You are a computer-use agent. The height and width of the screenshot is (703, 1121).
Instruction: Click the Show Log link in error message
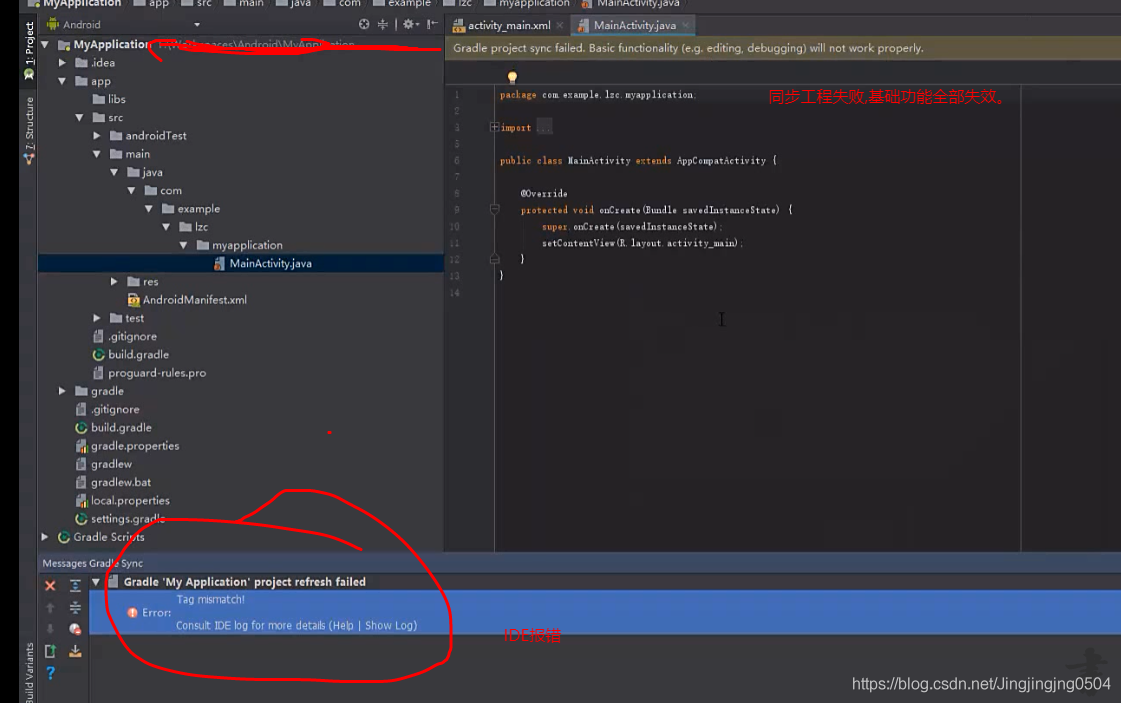(x=389, y=625)
